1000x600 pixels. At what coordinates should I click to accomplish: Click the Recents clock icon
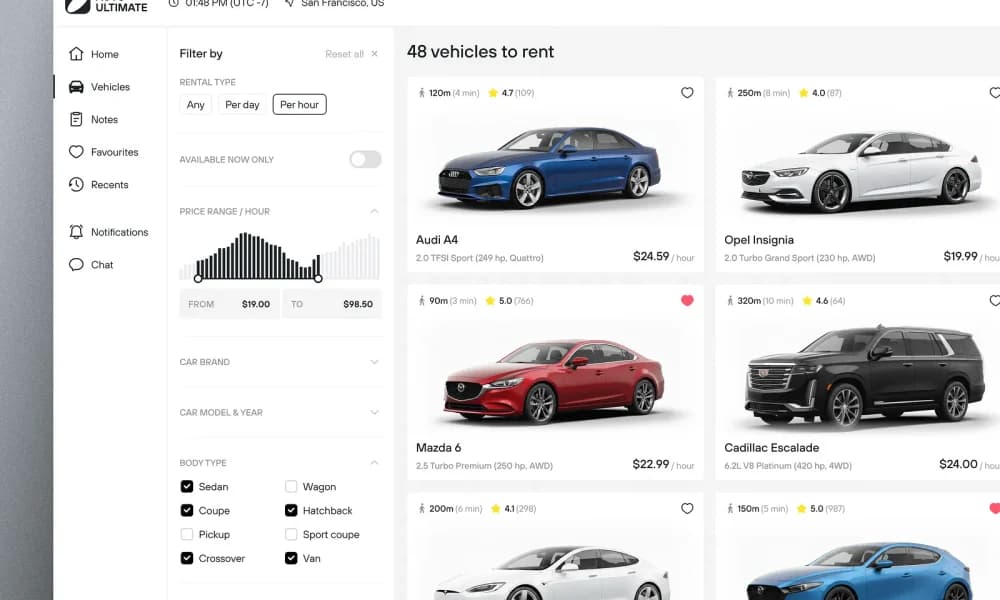pos(76,184)
